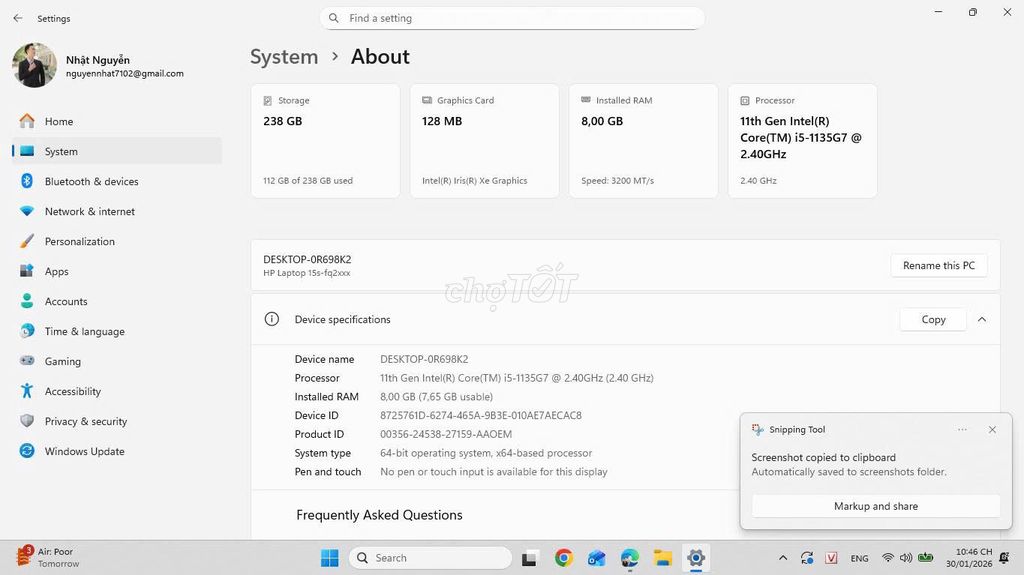Click the ENG language indicator

click(x=859, y=558)
